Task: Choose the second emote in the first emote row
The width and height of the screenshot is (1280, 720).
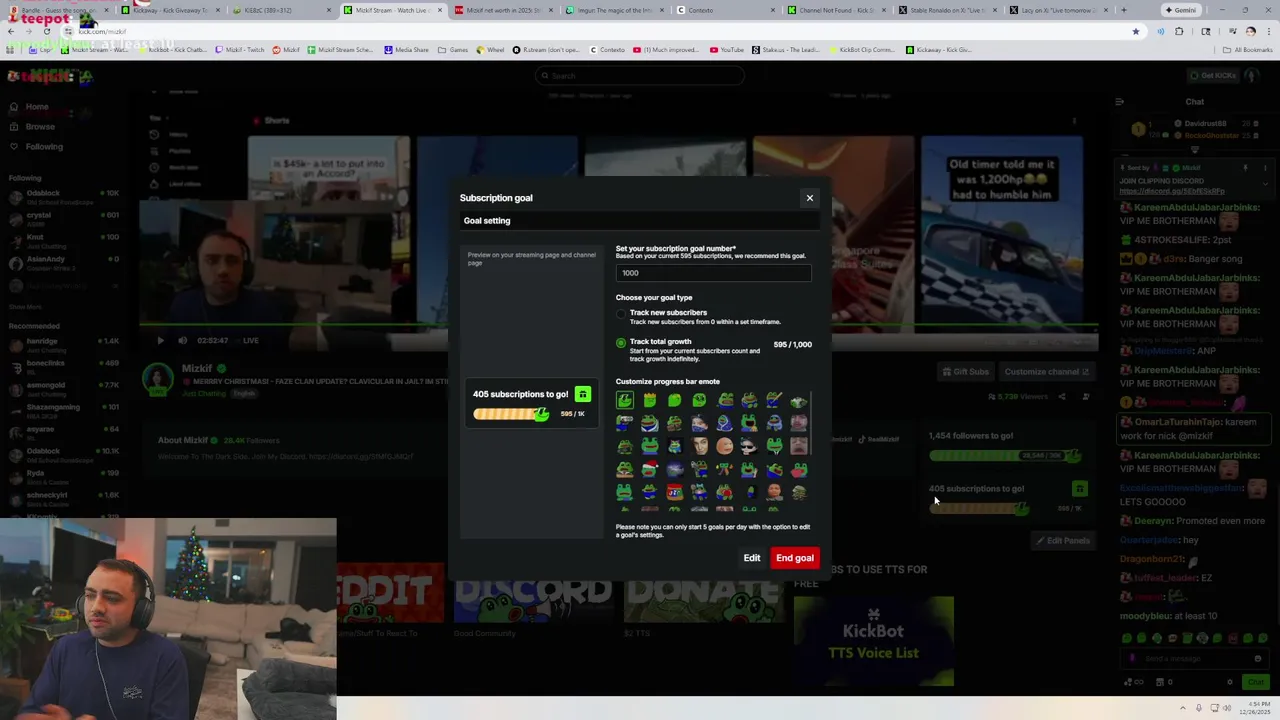Action: pos(650,400)
